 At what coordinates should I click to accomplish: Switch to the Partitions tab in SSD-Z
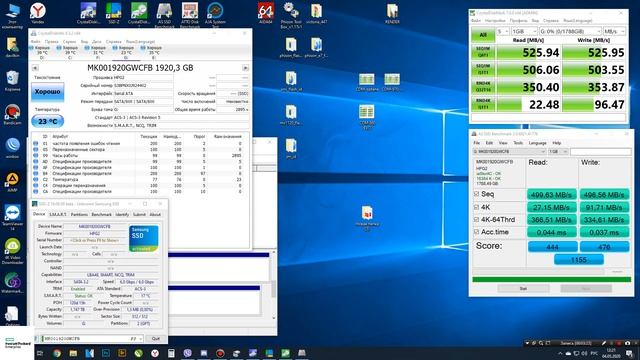coord(79,214)
